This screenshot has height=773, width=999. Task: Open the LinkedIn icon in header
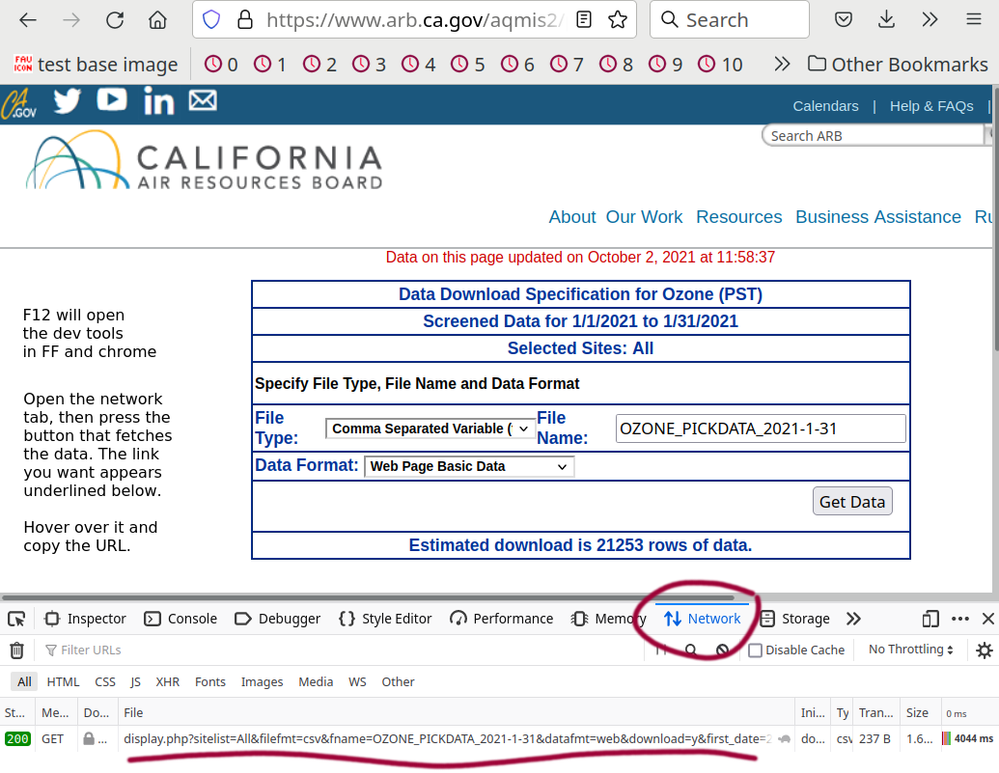(x=159, y=101)
